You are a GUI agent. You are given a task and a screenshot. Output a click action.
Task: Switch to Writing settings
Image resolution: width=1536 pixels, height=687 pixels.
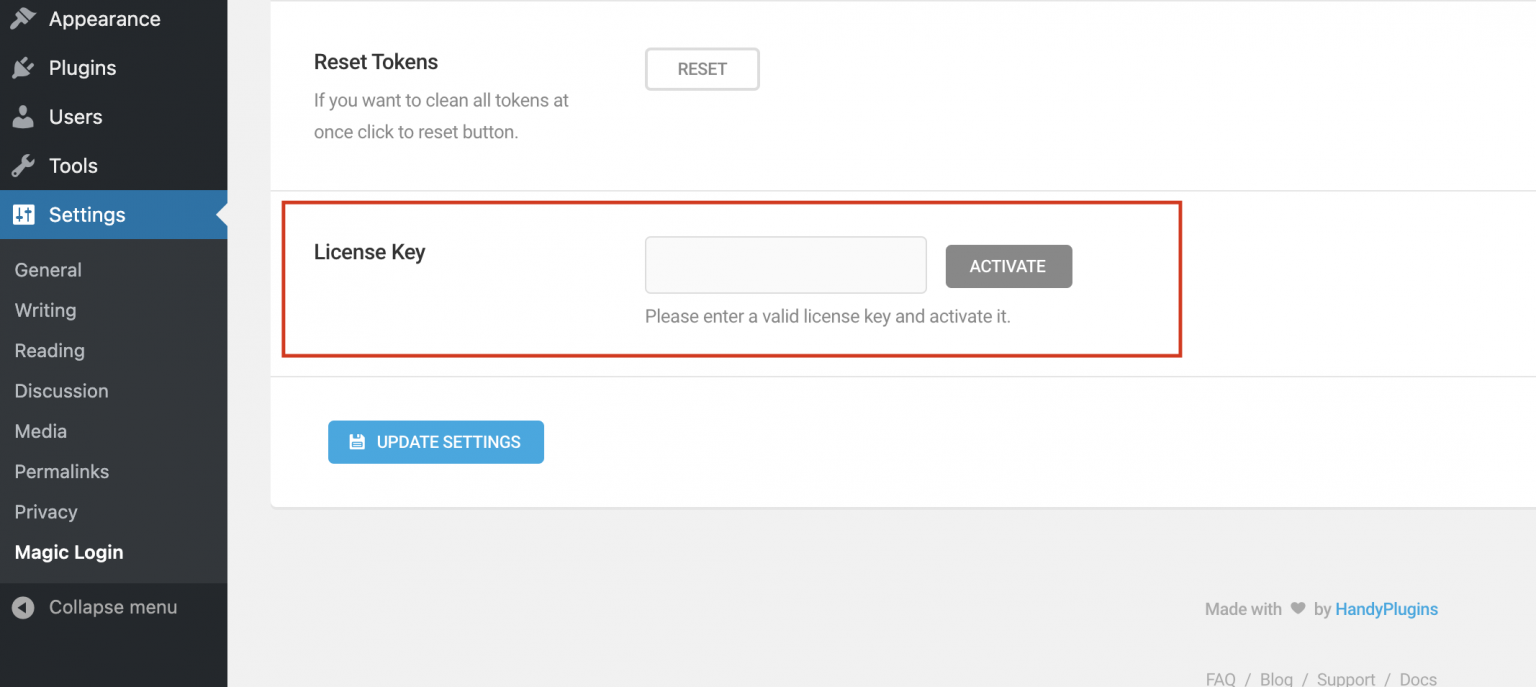coord(44,310)
